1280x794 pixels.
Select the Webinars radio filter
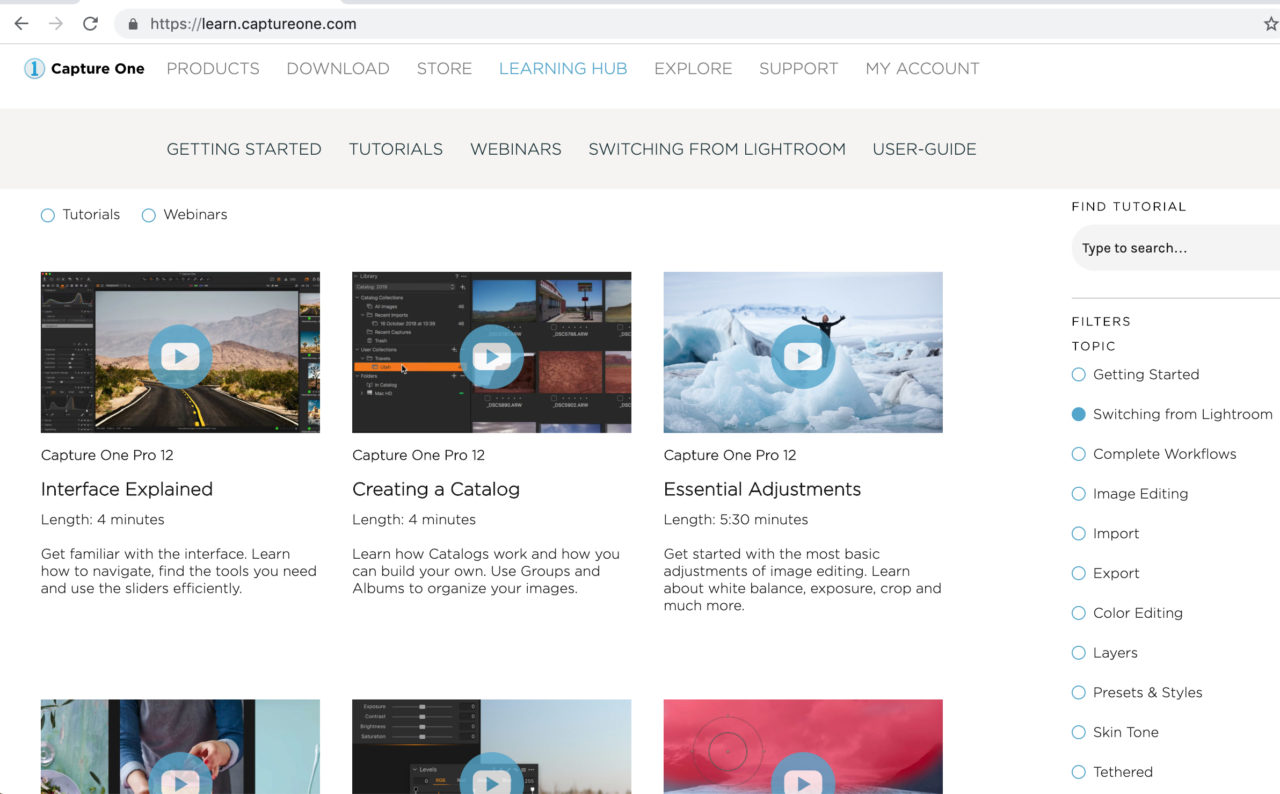click(149, 215)
